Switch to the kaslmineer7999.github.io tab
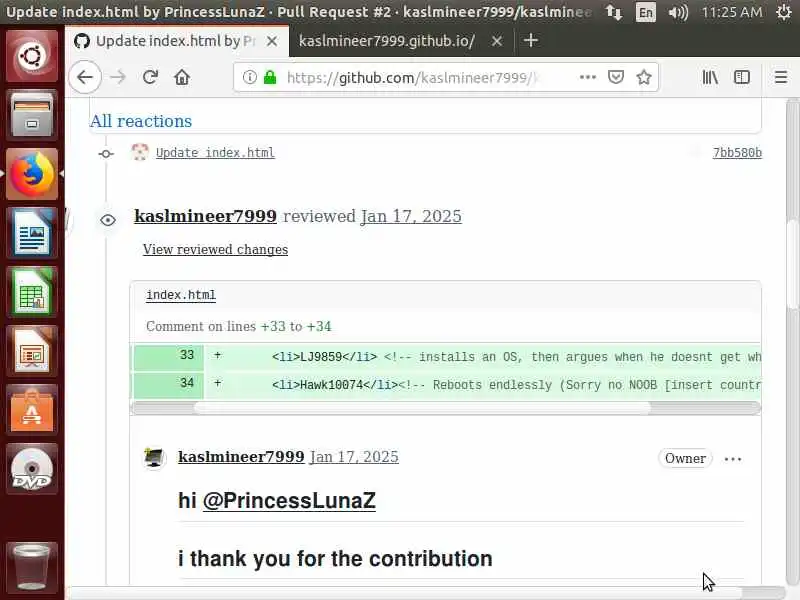The height and width of the screenshot is (600, 800). [x=386, y=41]
